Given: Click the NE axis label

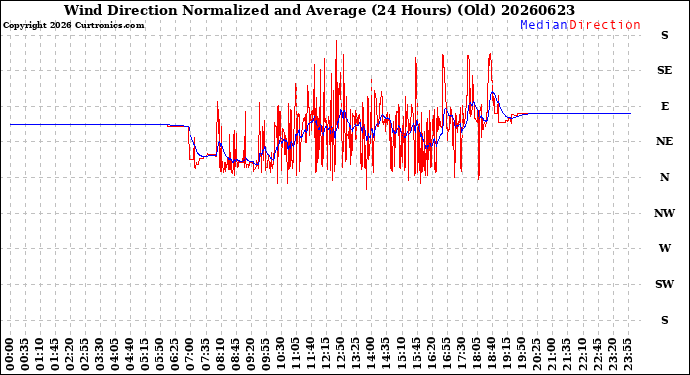Looking at the screenshot, I should pyautogui.click(x=664, y=141).
